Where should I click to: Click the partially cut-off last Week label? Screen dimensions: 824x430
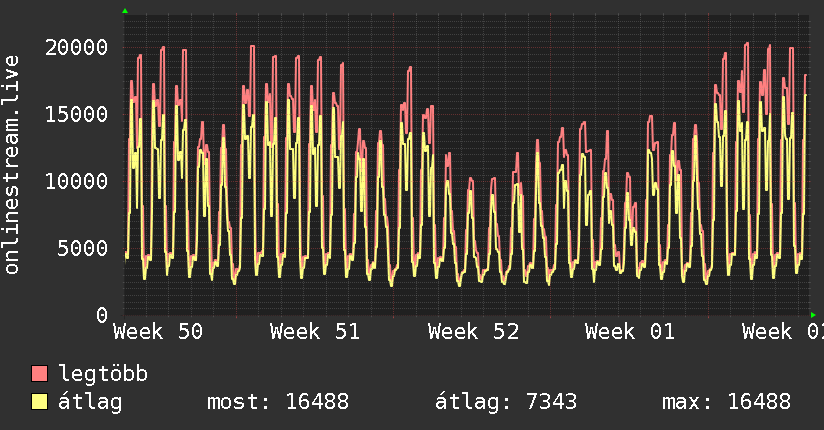point(782,332)
